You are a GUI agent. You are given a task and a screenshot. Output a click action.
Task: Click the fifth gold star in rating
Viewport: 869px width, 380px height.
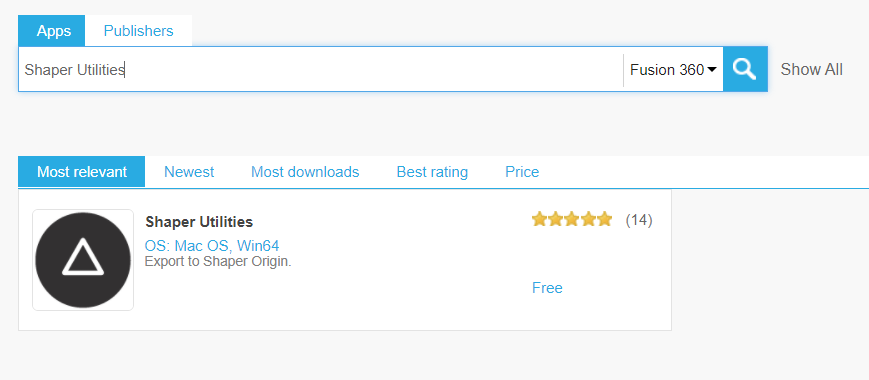pos(604,220)
